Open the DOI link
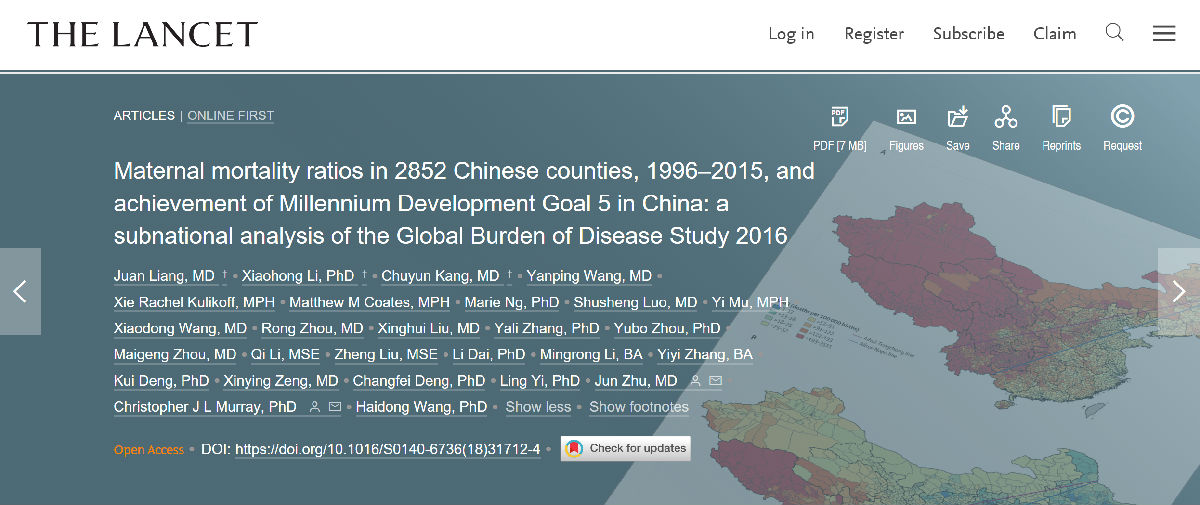This screenshot has height=505, width=1200. (387, 450)
